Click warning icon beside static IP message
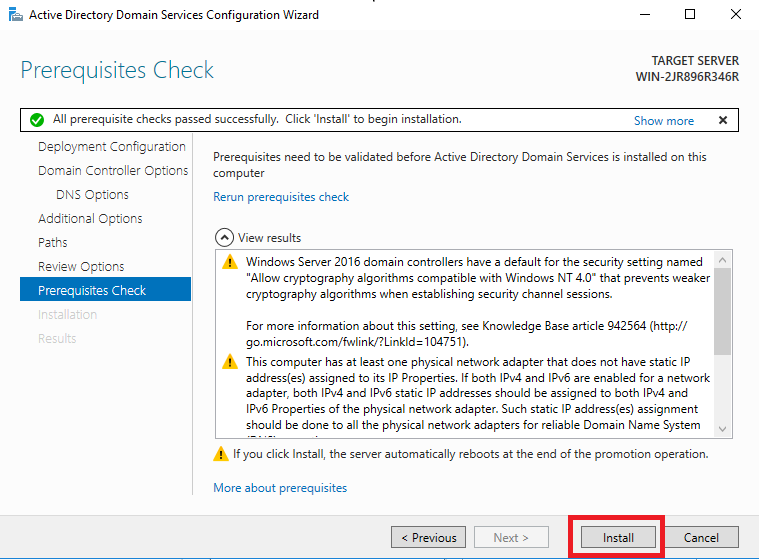759x560 pixels. pyautogui.click(x=230, y=362)
